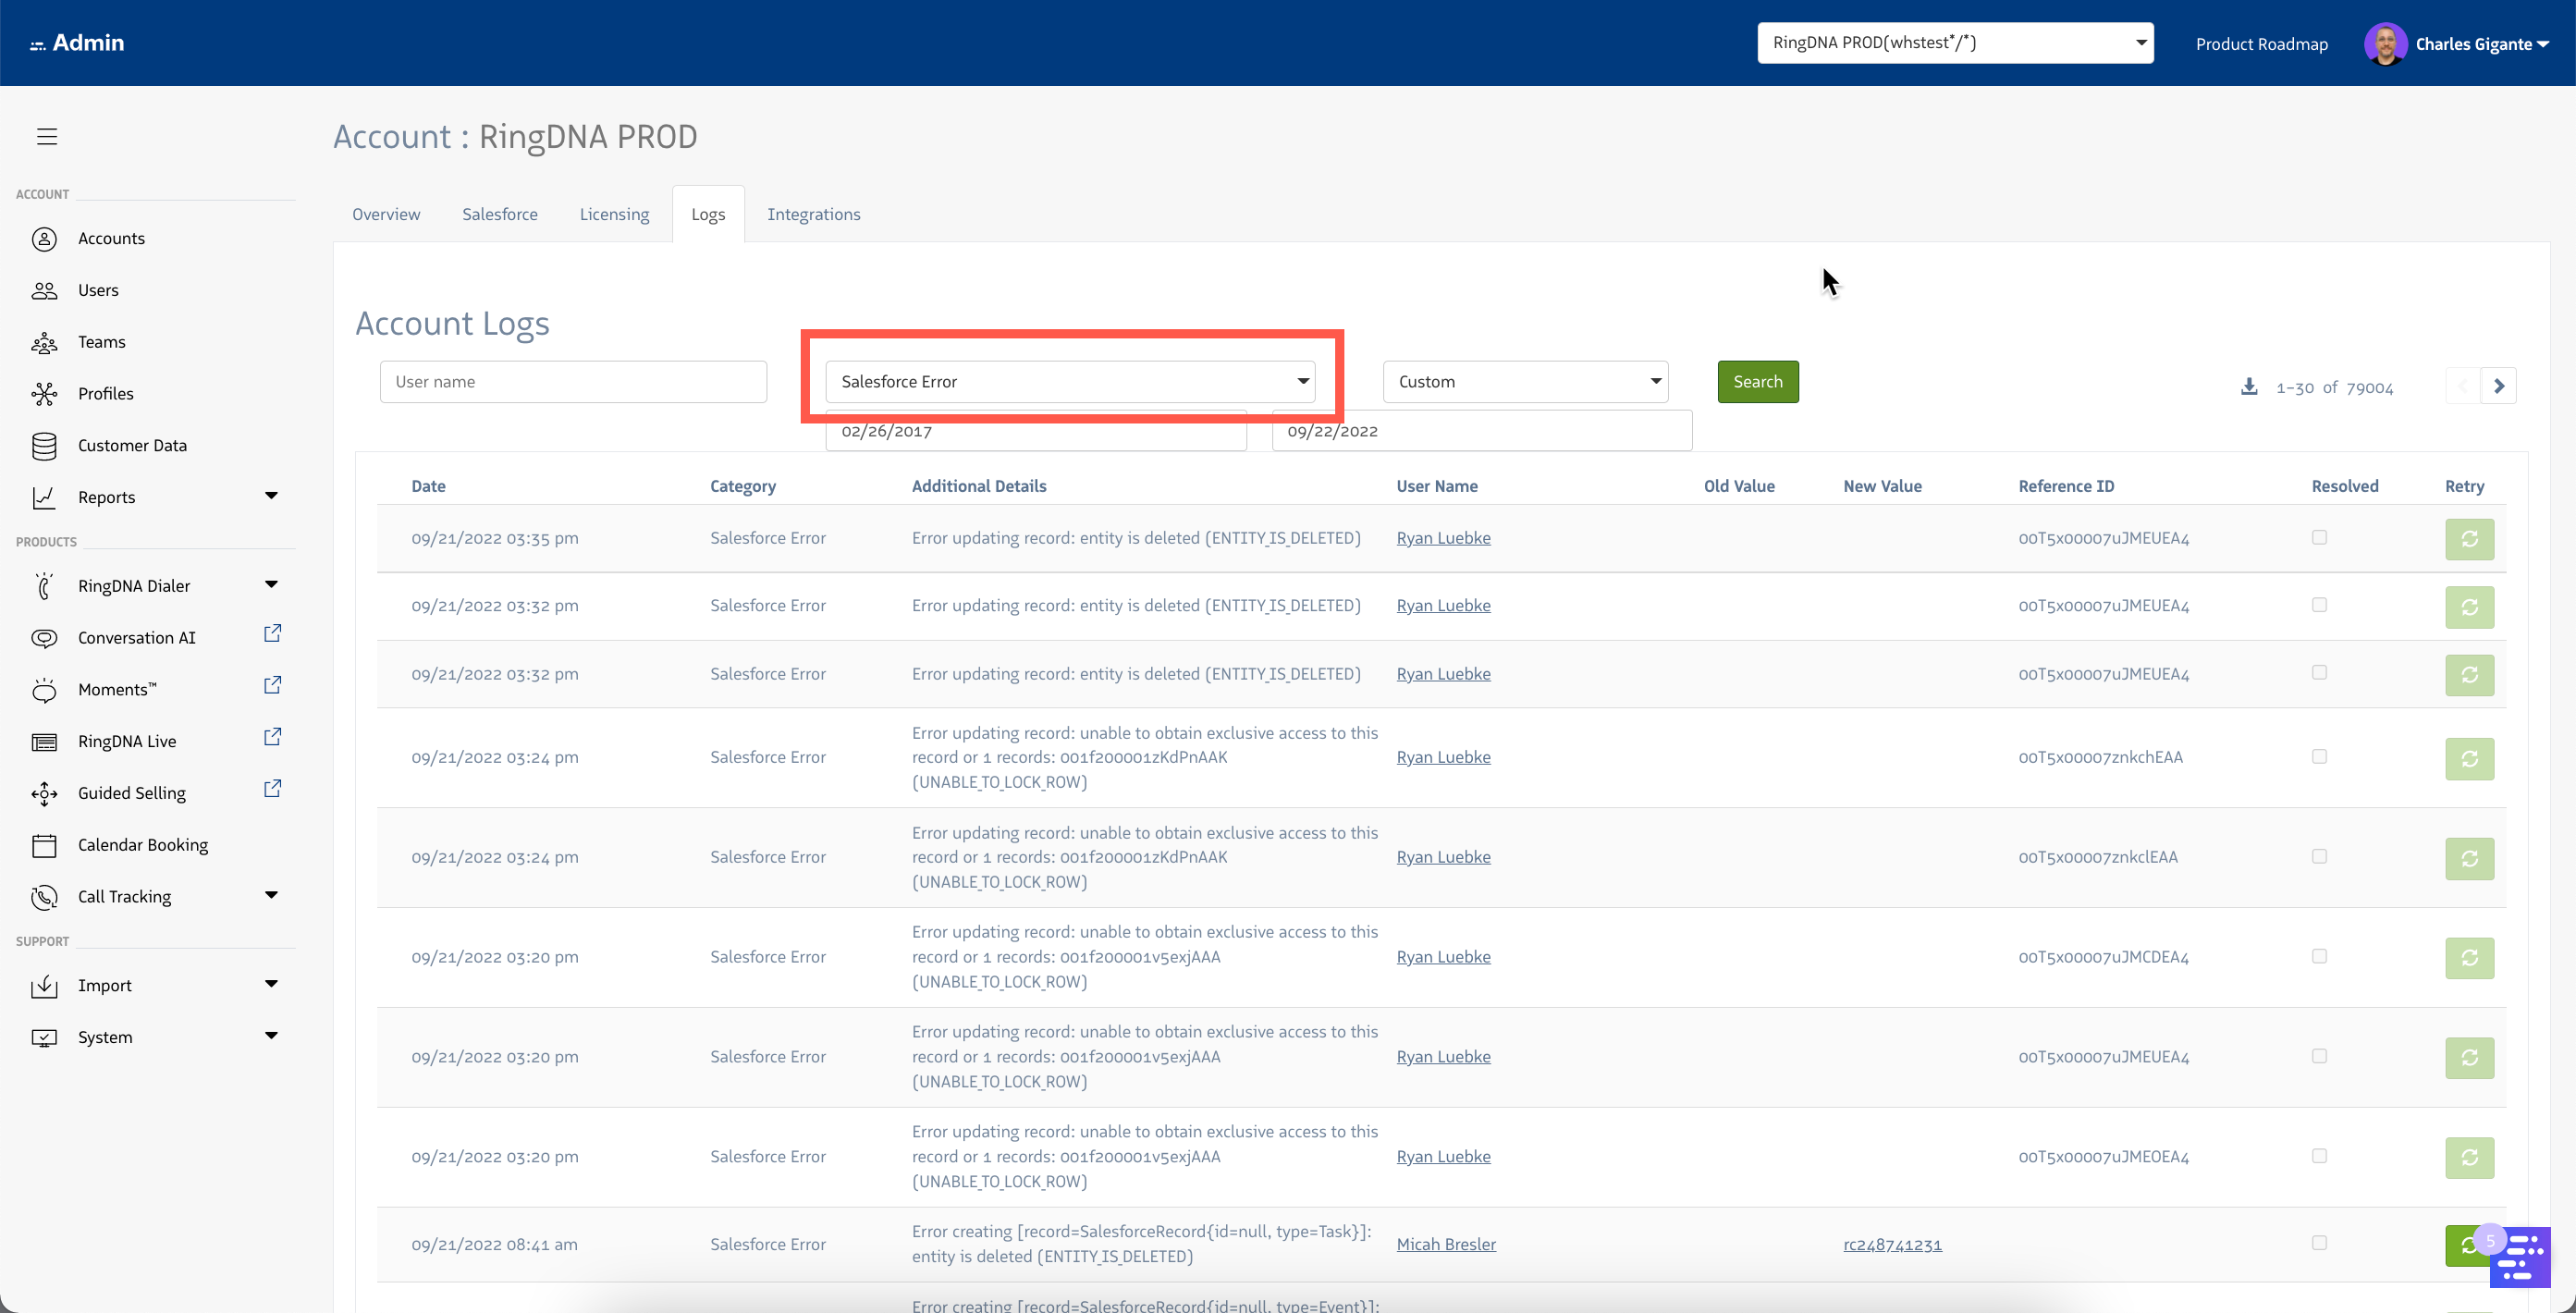The height and width of the screenshot is (1313, 2576).
Task: Switch to the Integrations tab
Action: (814, 213)
